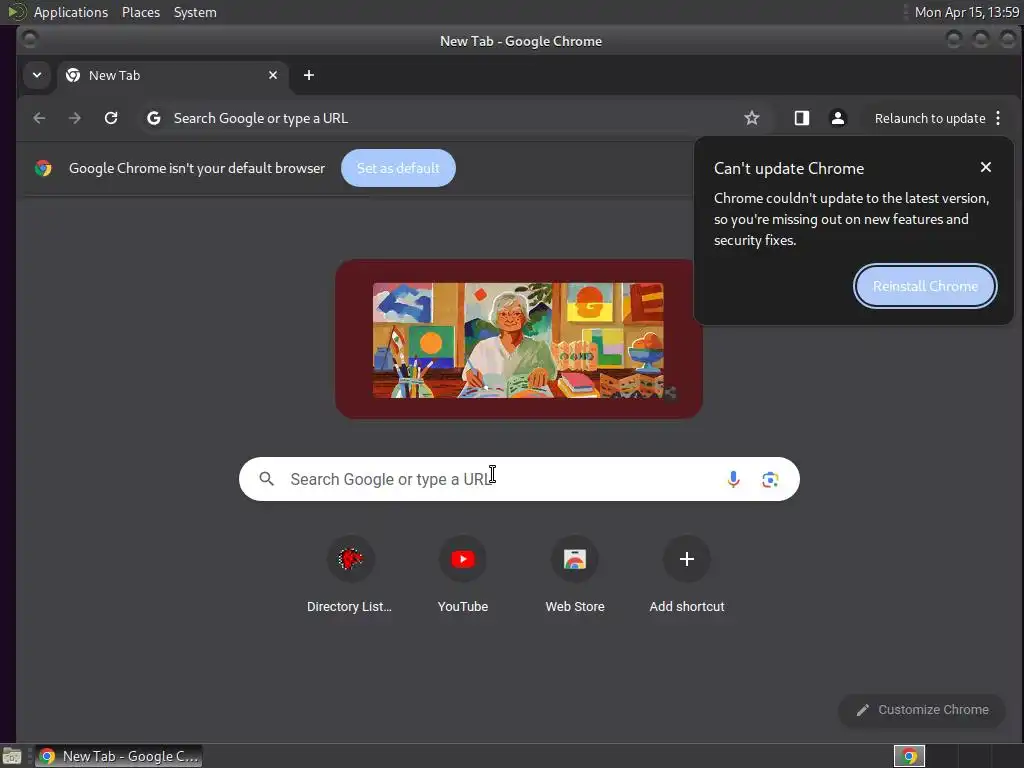Open Customize Chrome
1024x768 pixels.
(x=921, y=710)
